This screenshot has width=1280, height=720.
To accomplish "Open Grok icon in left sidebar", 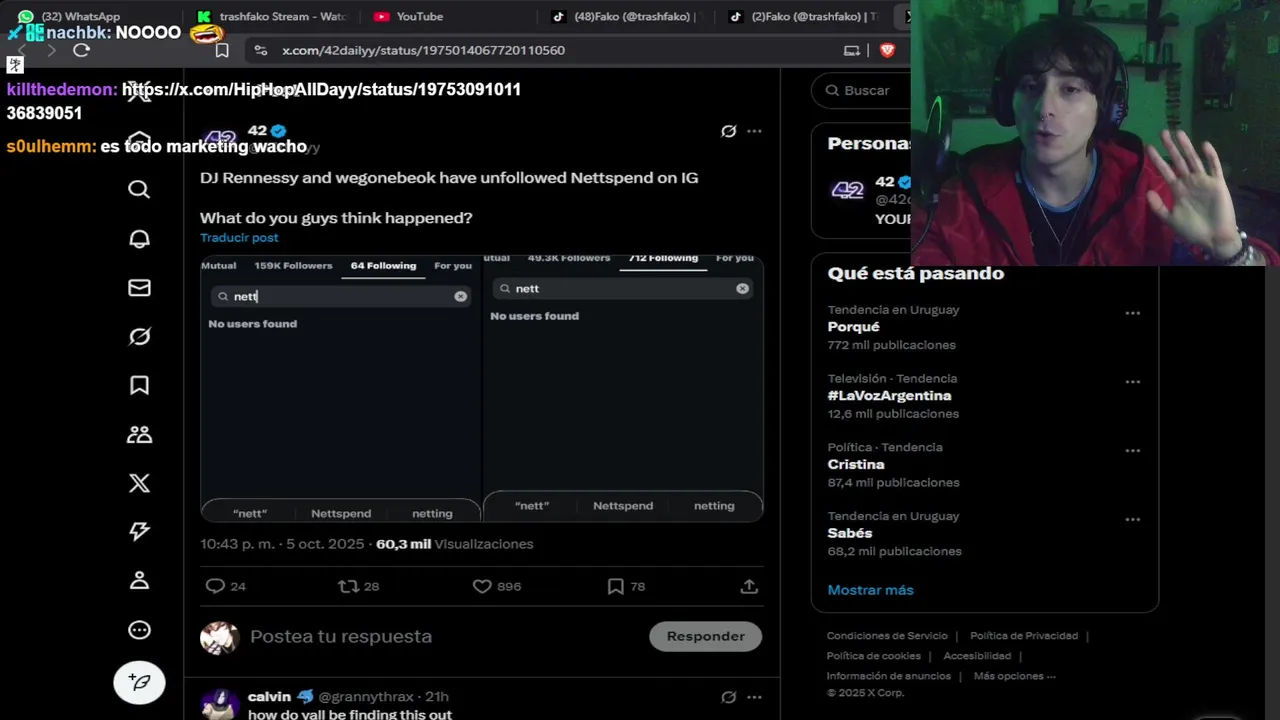I will click(139, 336).
